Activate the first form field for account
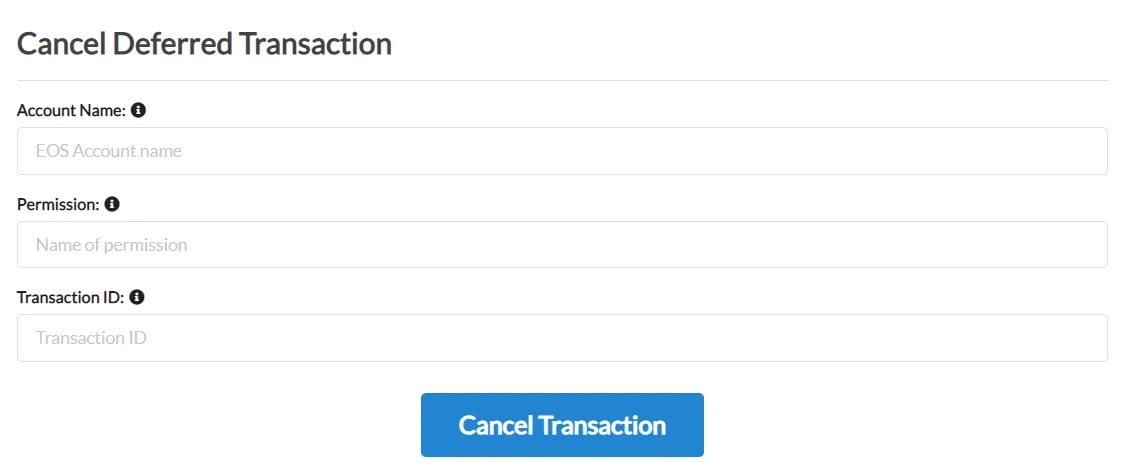The width and height of the screenshot is (1121, 468). (x=562, y=151)
